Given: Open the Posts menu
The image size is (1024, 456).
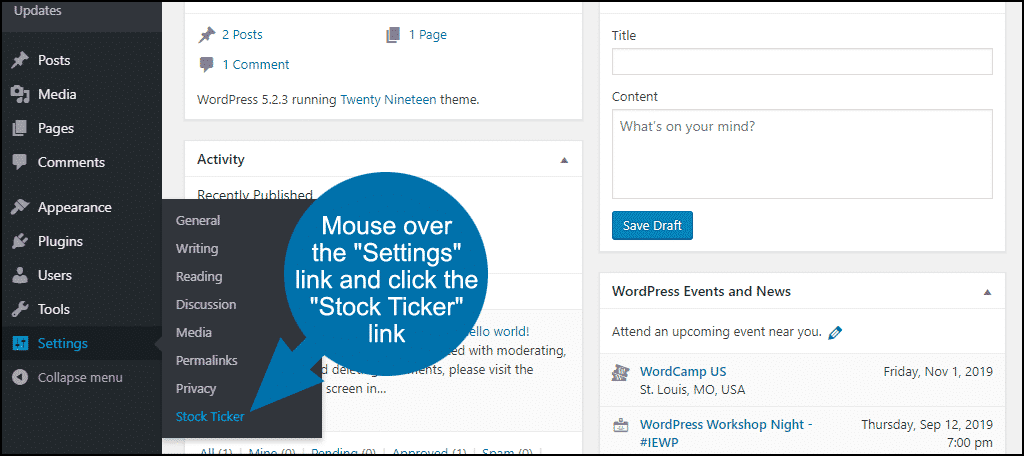Looking at the screenshot, I should pos(54,60).
